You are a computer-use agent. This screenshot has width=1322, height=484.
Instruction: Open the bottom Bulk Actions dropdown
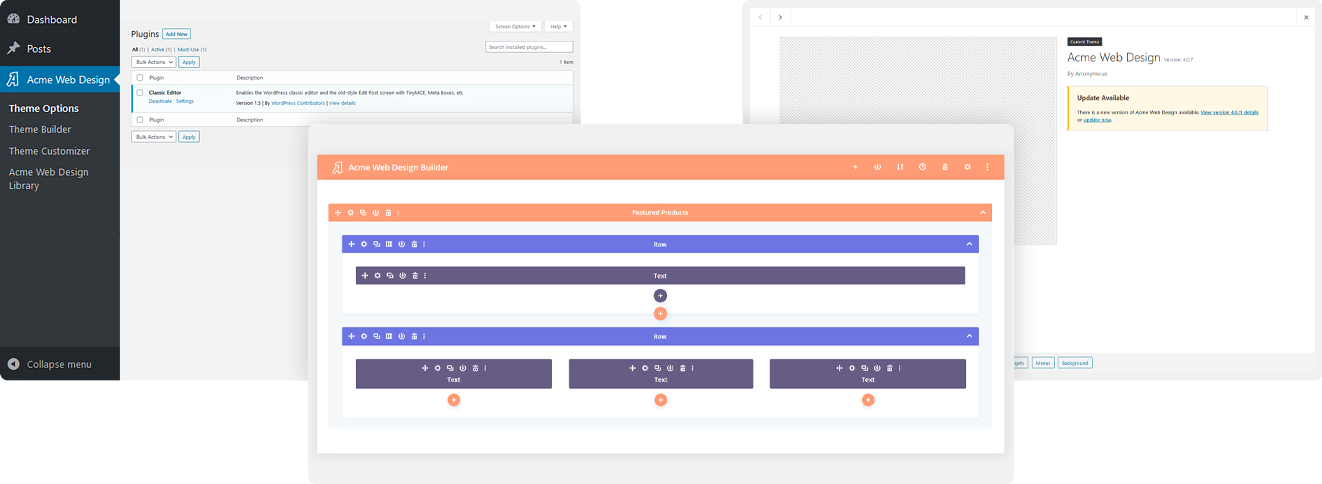(x=154, y=137)
